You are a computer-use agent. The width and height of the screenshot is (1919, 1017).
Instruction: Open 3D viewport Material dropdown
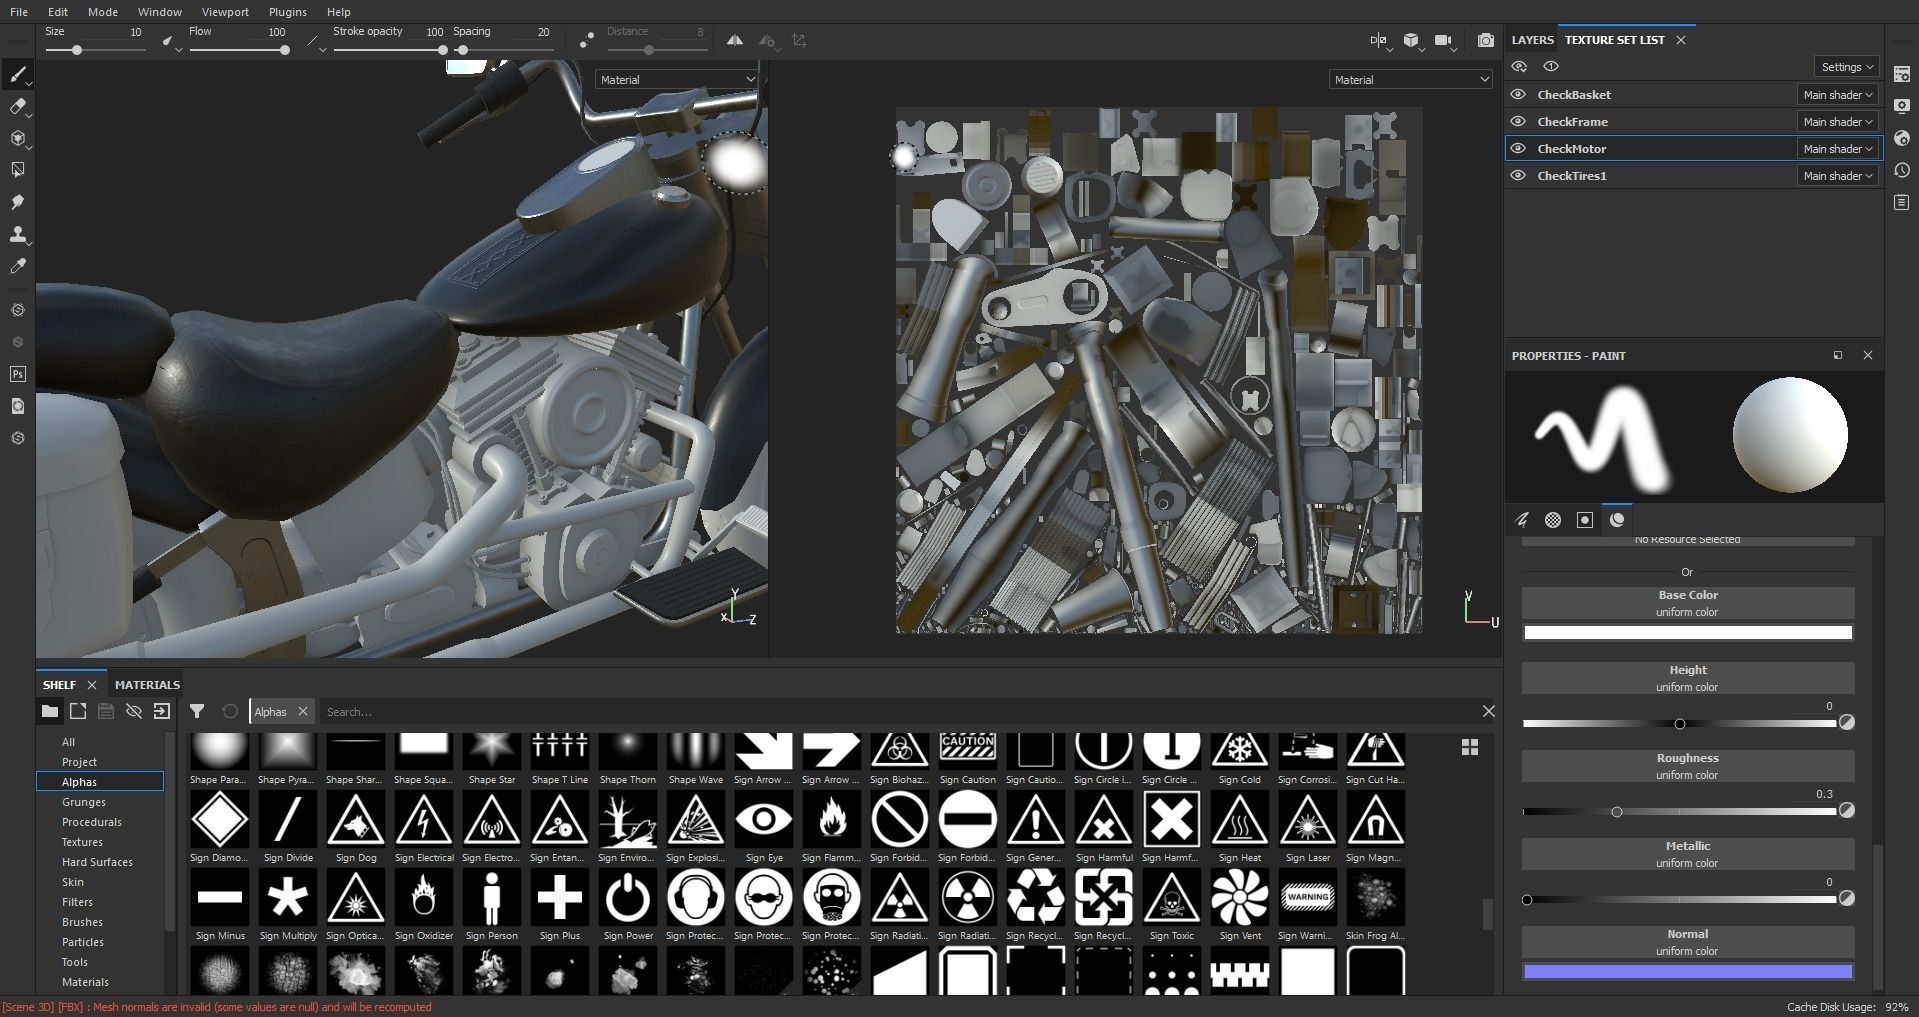(677, 79)
